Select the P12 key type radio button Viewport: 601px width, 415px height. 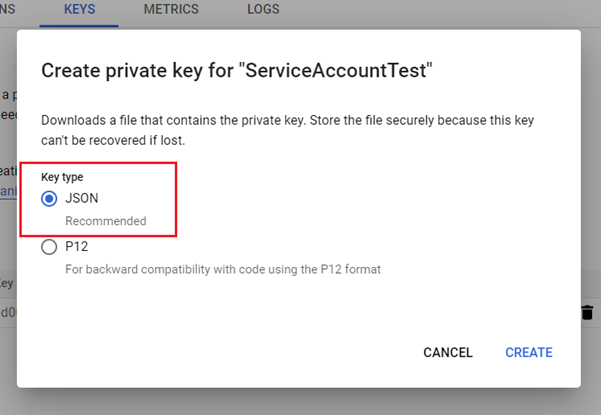50,247
